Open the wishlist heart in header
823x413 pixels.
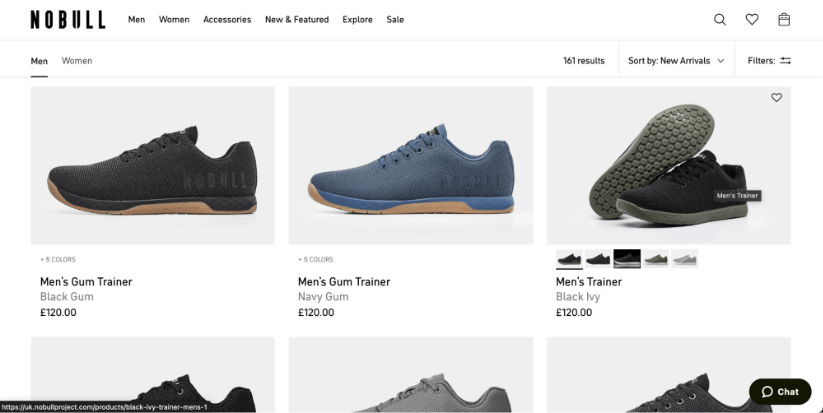[752, 19]
